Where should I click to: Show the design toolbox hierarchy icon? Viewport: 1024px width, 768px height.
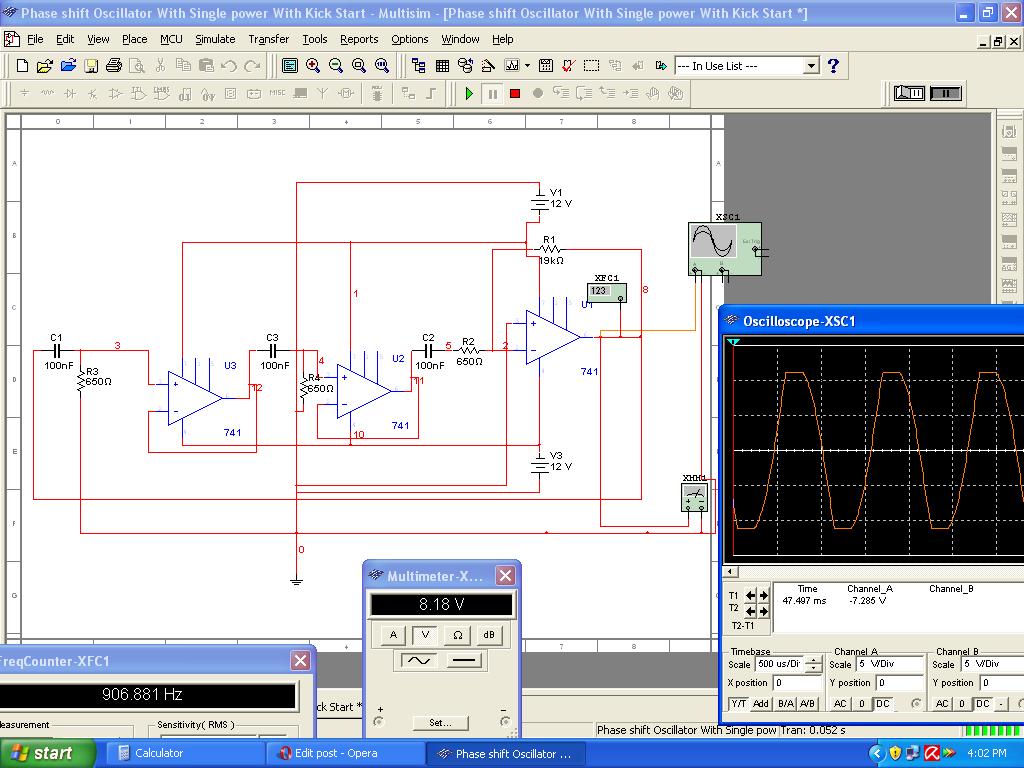419,65
